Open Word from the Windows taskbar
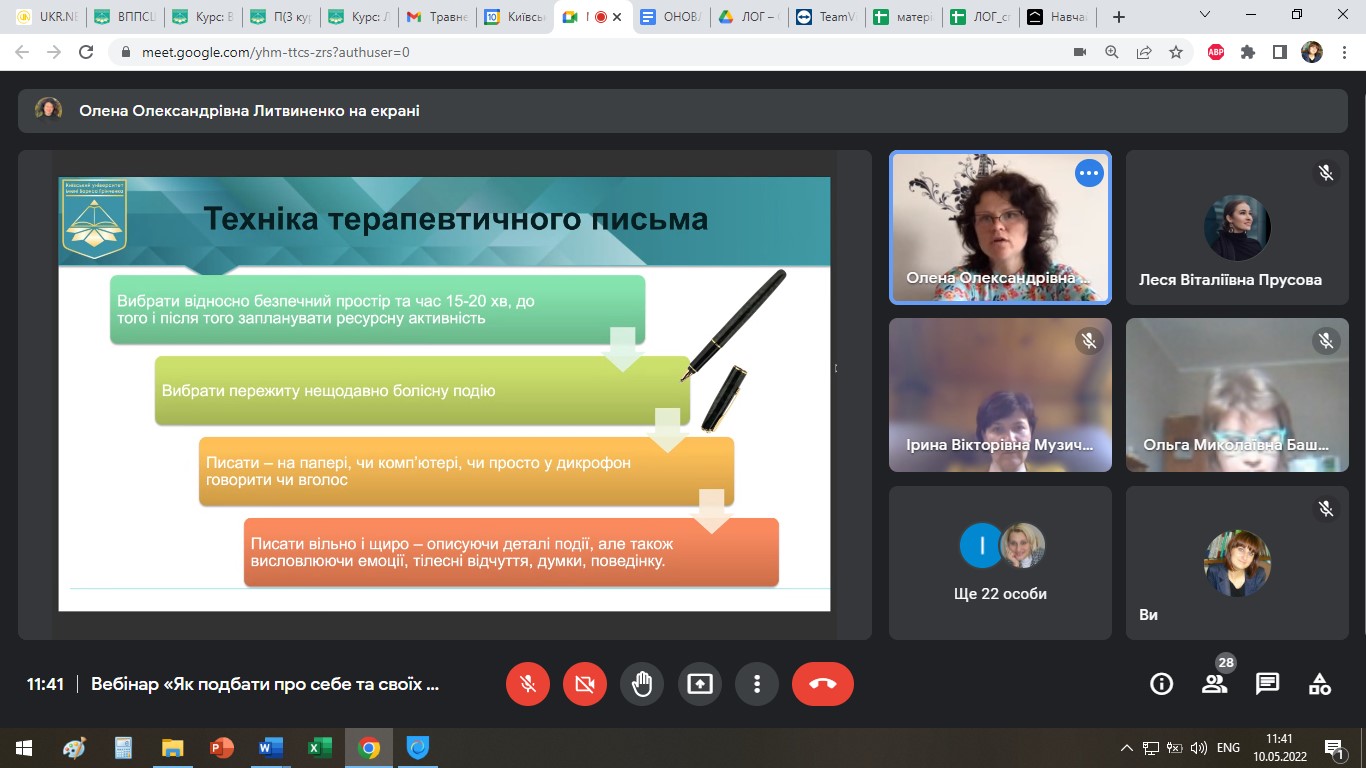 click(270, 748)
